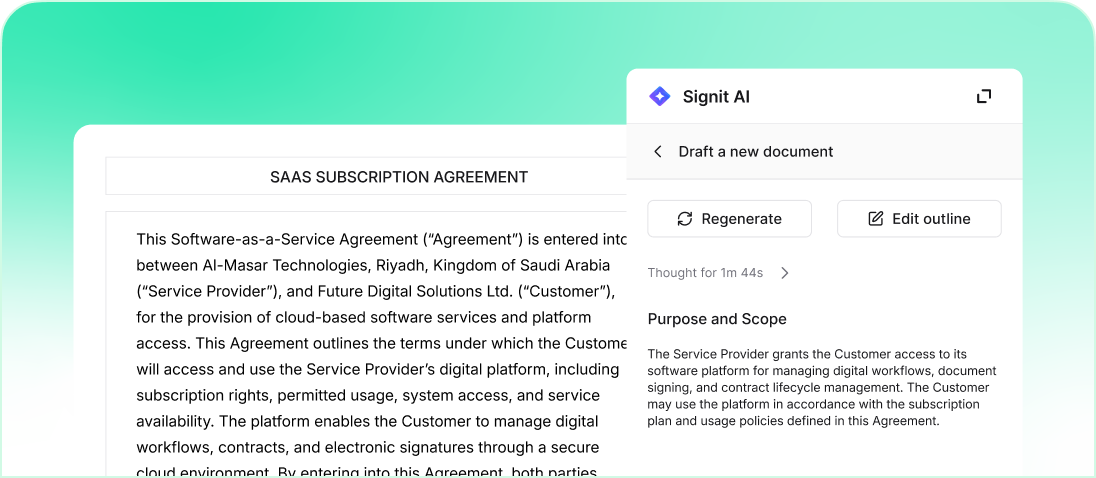Click the "Signit AI" panel title
Screen dimensions: 1096x478
716,97
